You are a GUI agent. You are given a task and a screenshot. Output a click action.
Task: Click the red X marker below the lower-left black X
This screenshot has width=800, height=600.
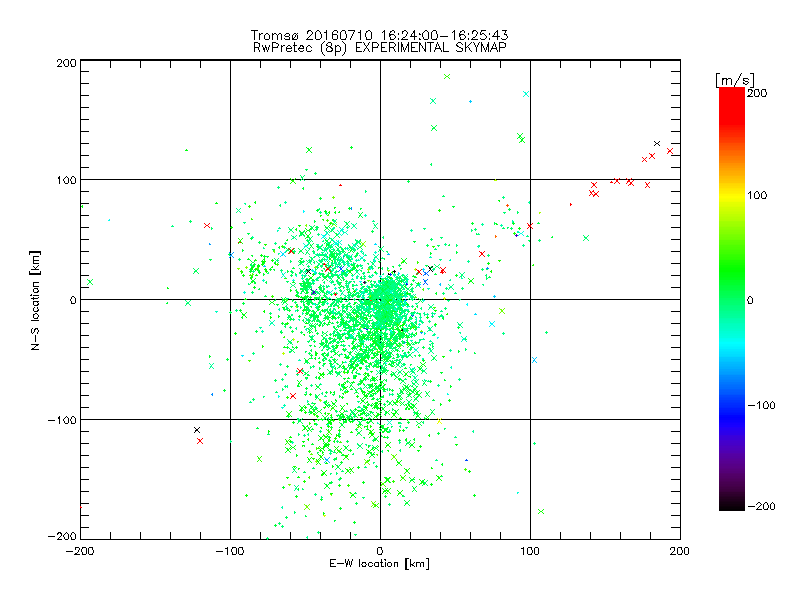tap(200, 441)
